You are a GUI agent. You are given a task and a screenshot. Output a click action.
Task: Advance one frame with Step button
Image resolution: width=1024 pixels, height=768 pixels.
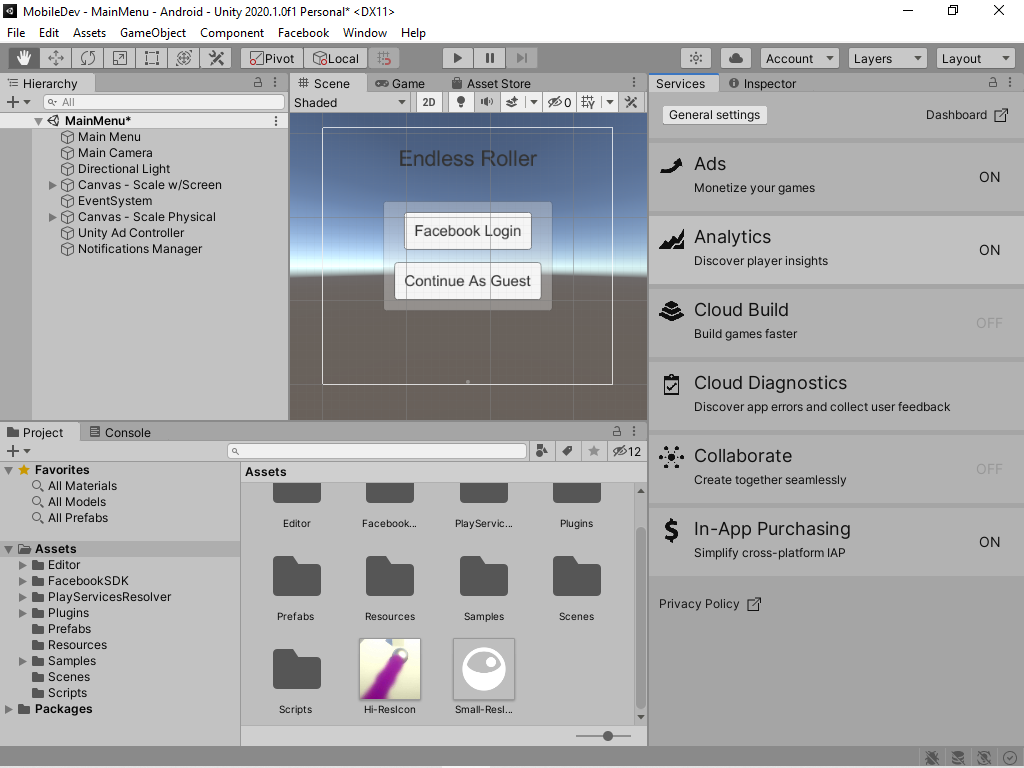pyautogui.click(x=522, y=58)
